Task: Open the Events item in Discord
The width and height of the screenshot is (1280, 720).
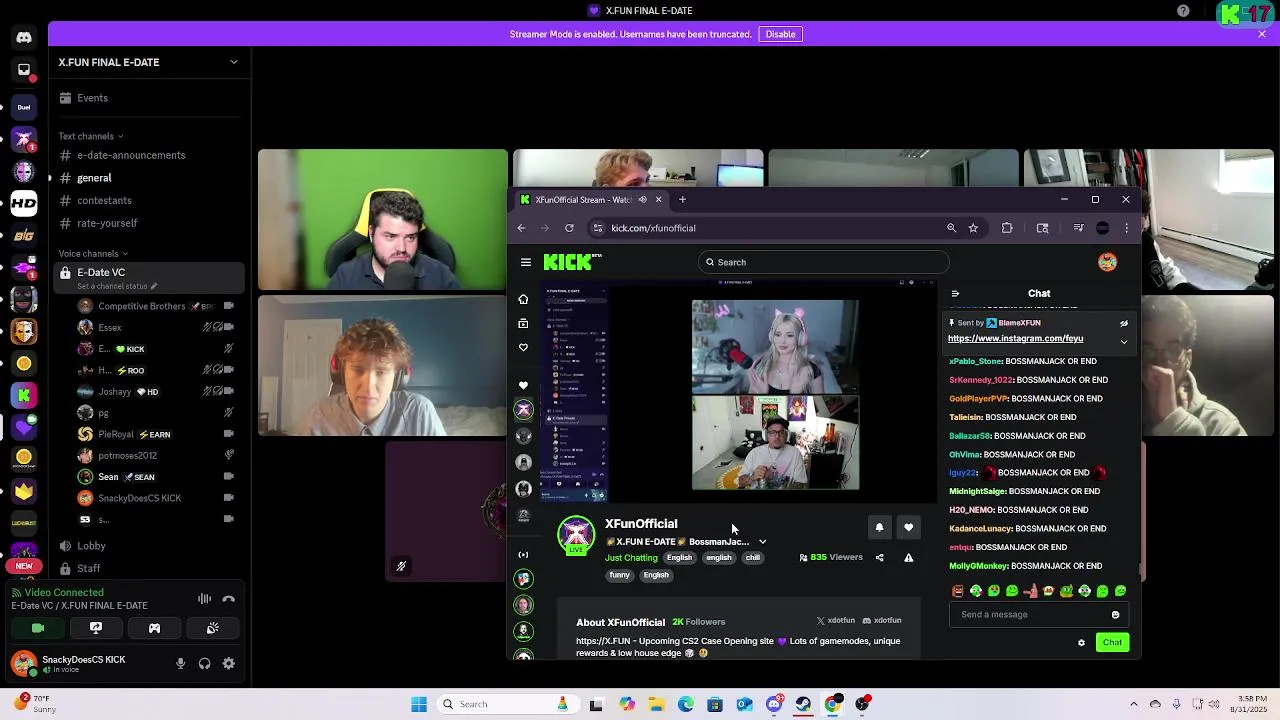Action: coord(148,98)
